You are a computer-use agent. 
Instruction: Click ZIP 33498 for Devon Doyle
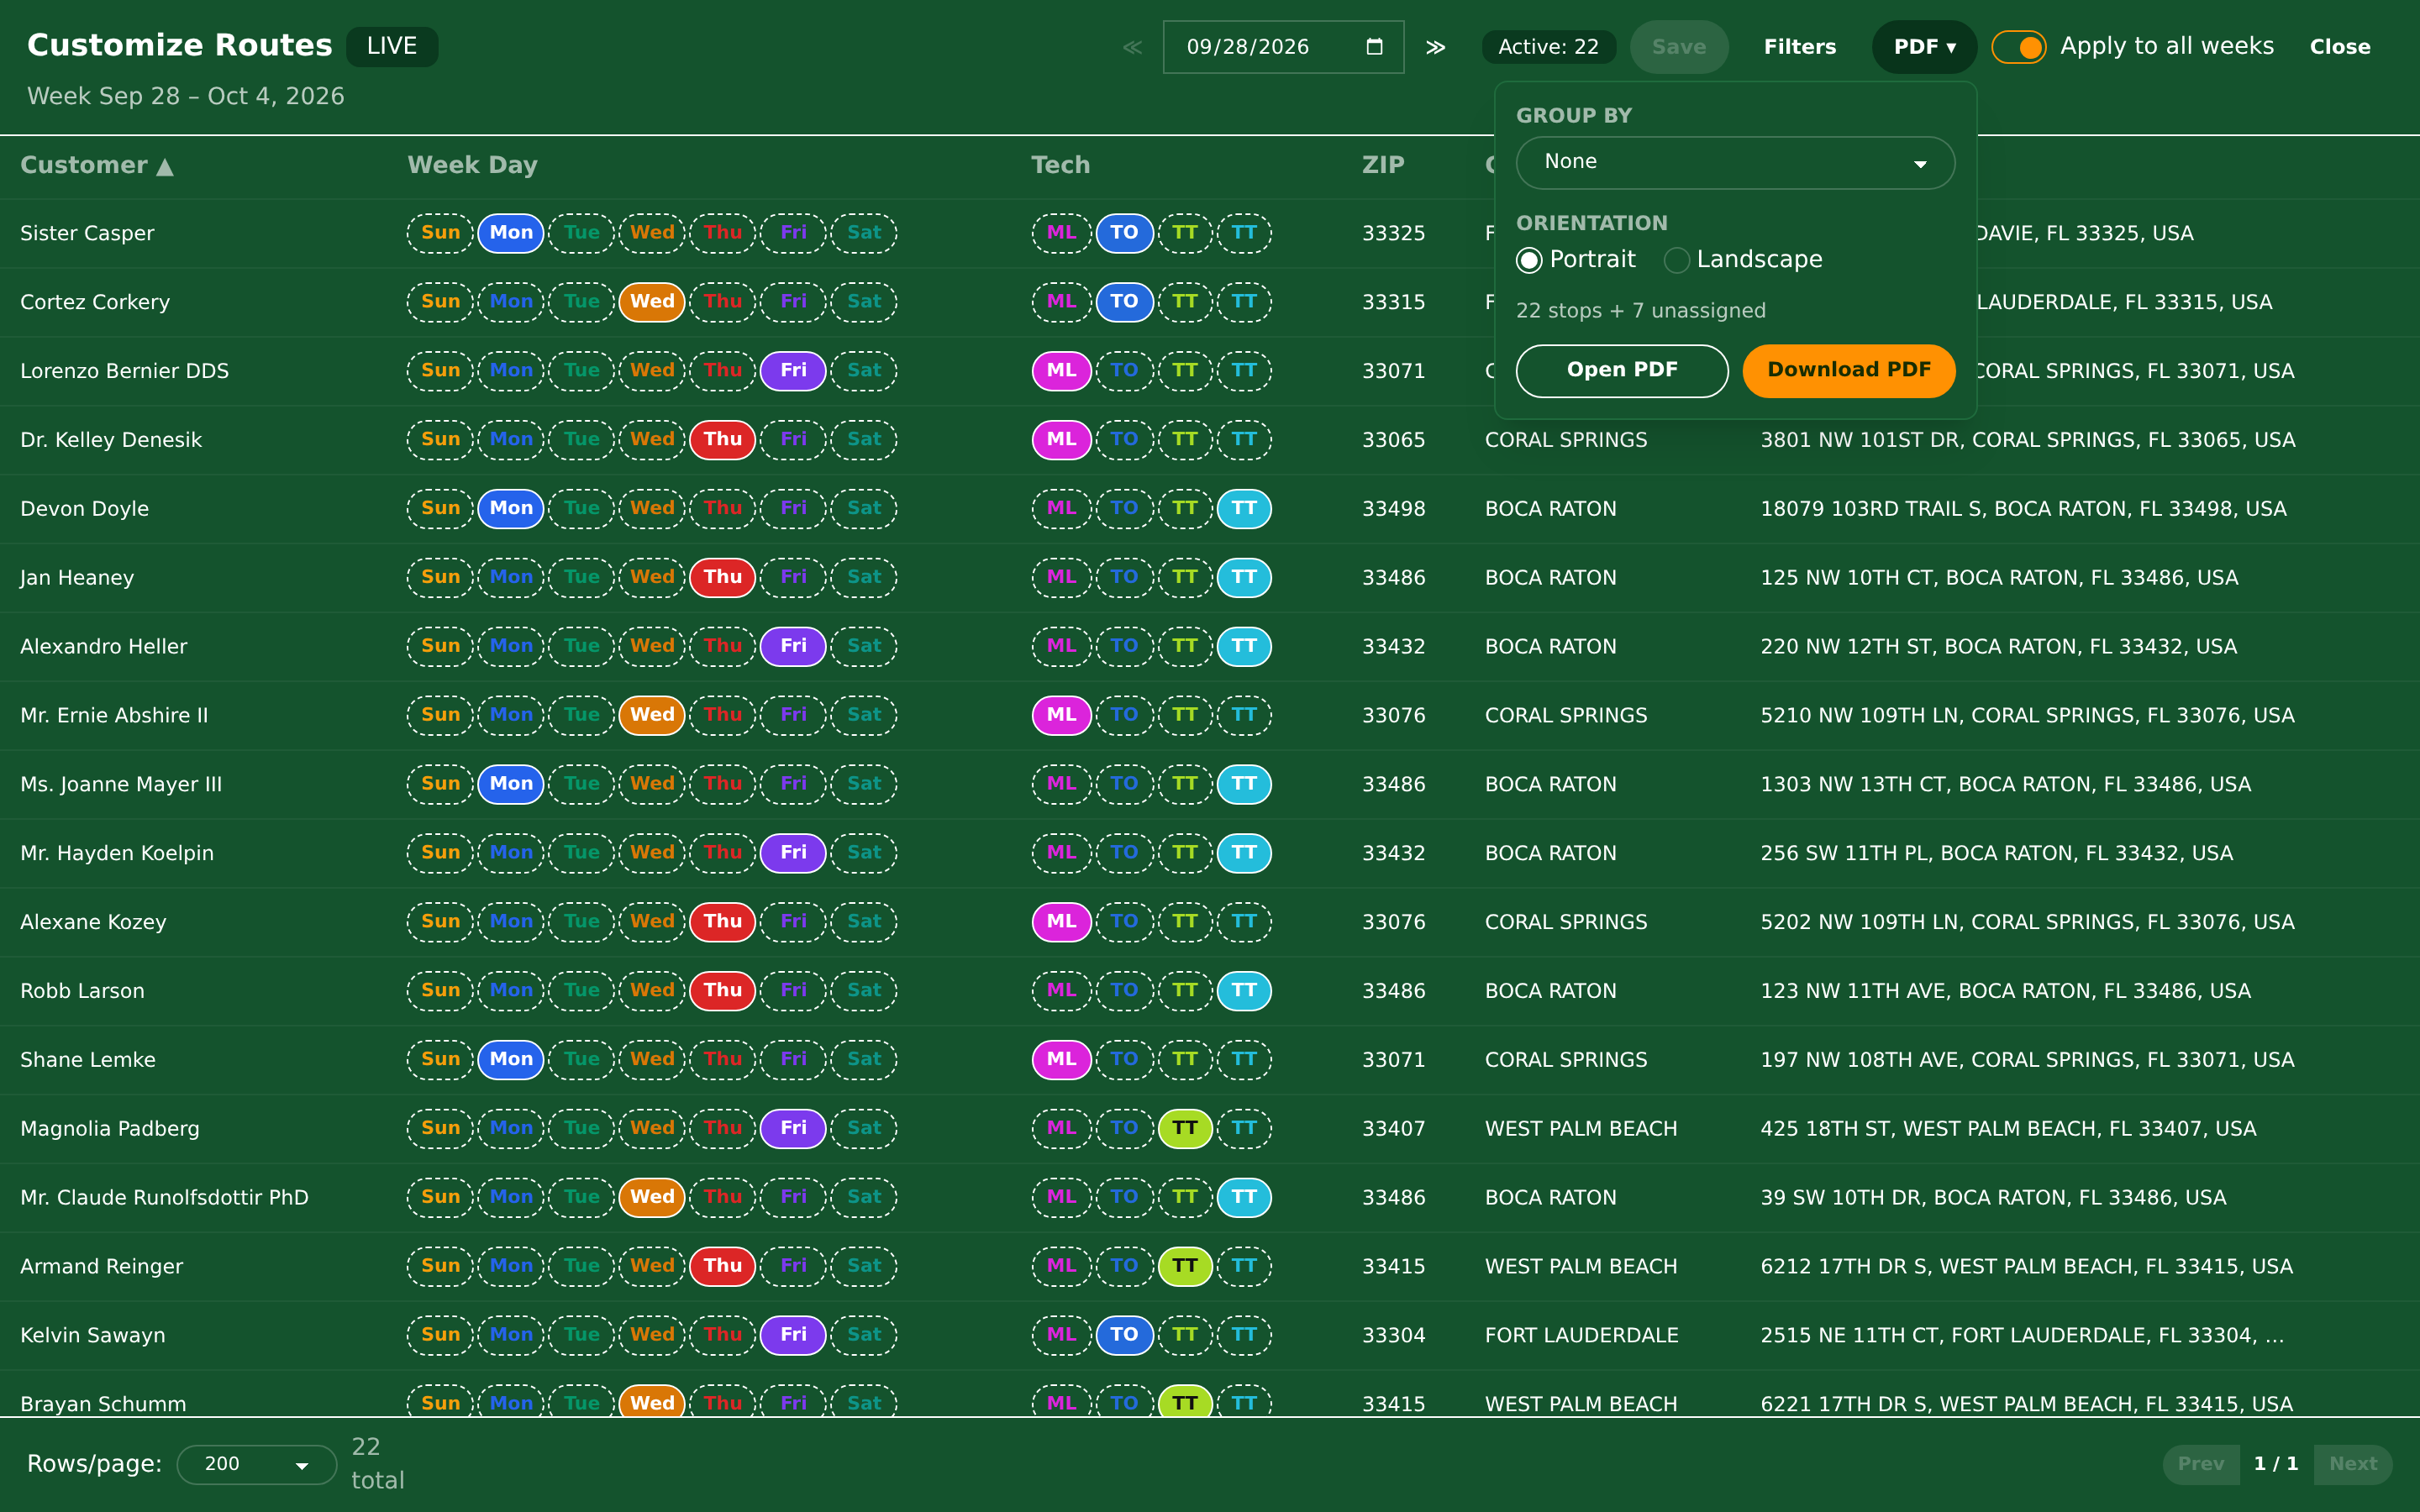[1393, 509]
